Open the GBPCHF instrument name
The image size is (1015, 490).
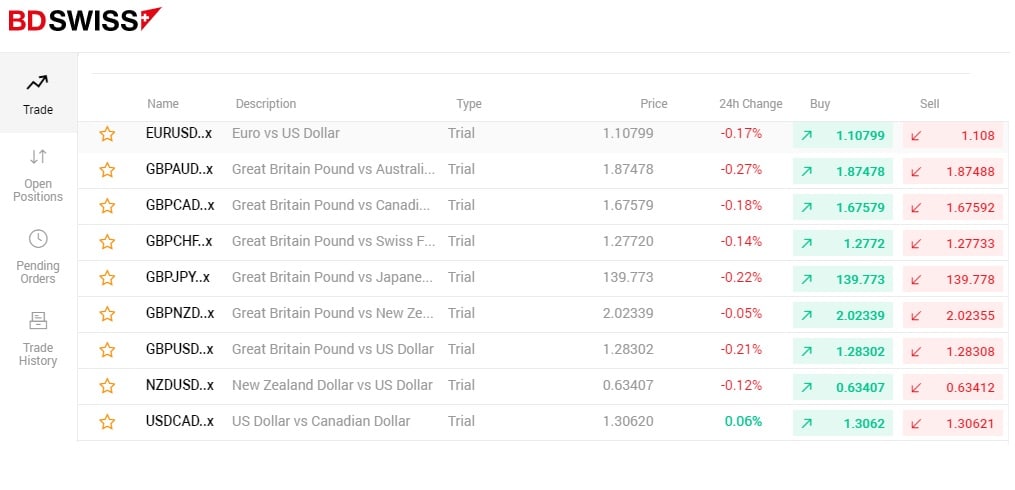(179, 242)
